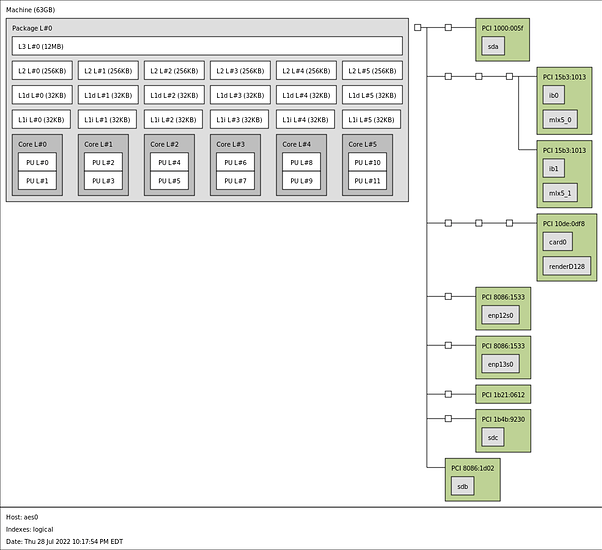Click the Core L#0 label

coord(32,144)
